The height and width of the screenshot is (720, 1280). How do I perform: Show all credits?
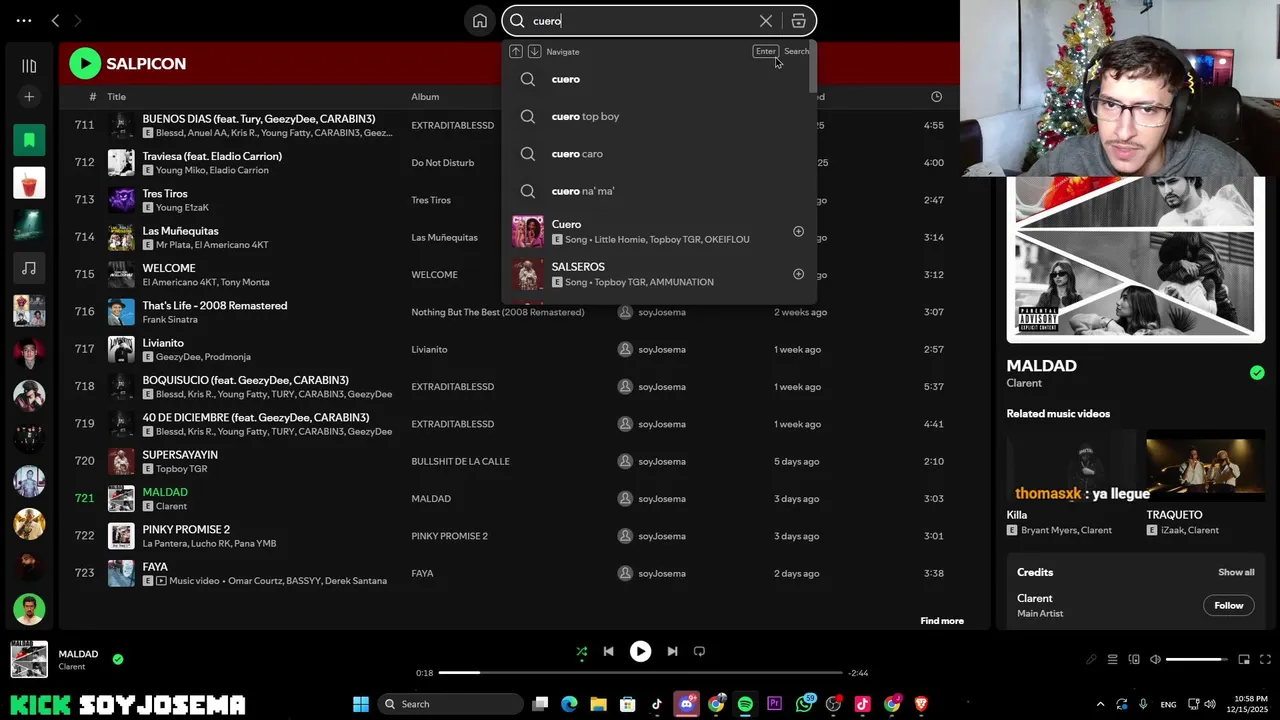[1236, 573]
